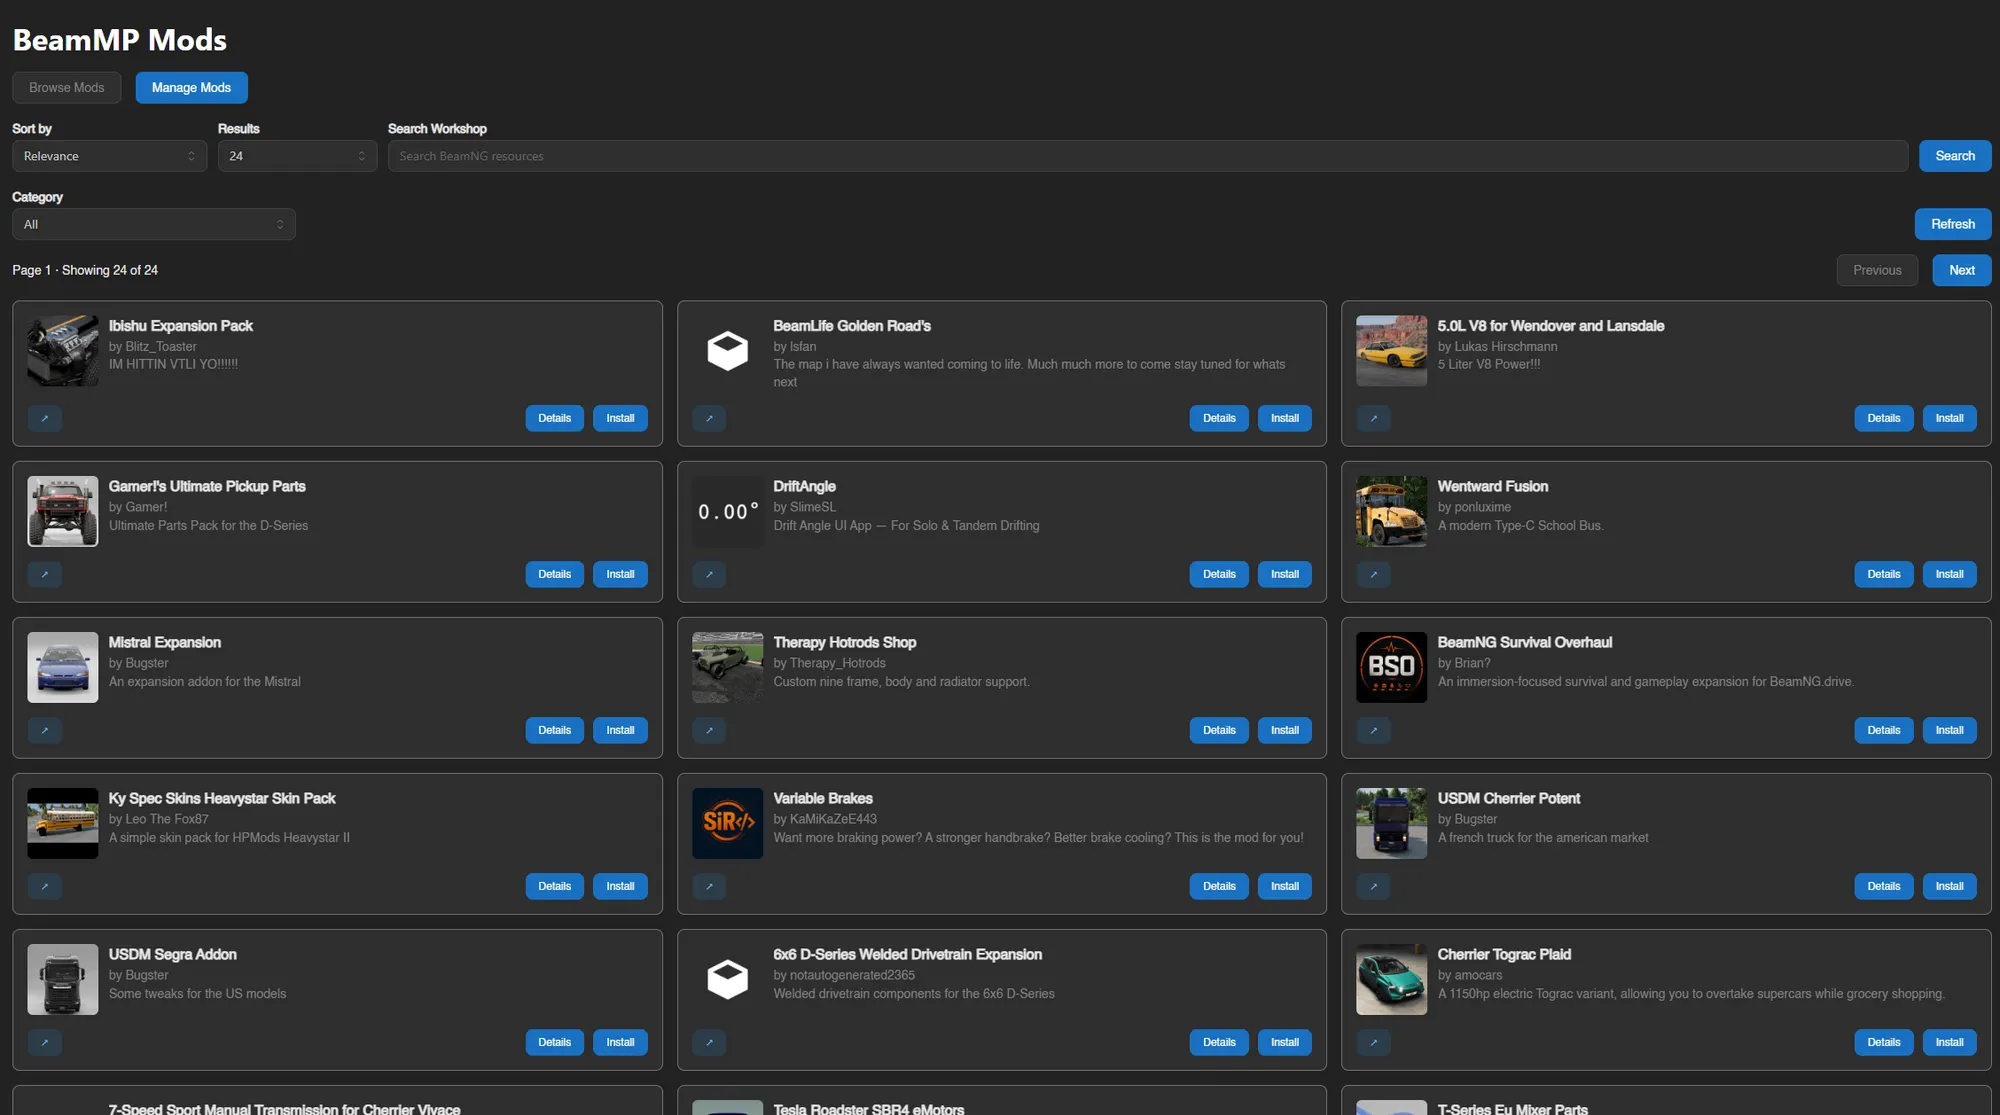Click the red pickup thumbnail for Gamer!'s Parts
Viewport: 2000px width, 1115px height.
[63, 511]
